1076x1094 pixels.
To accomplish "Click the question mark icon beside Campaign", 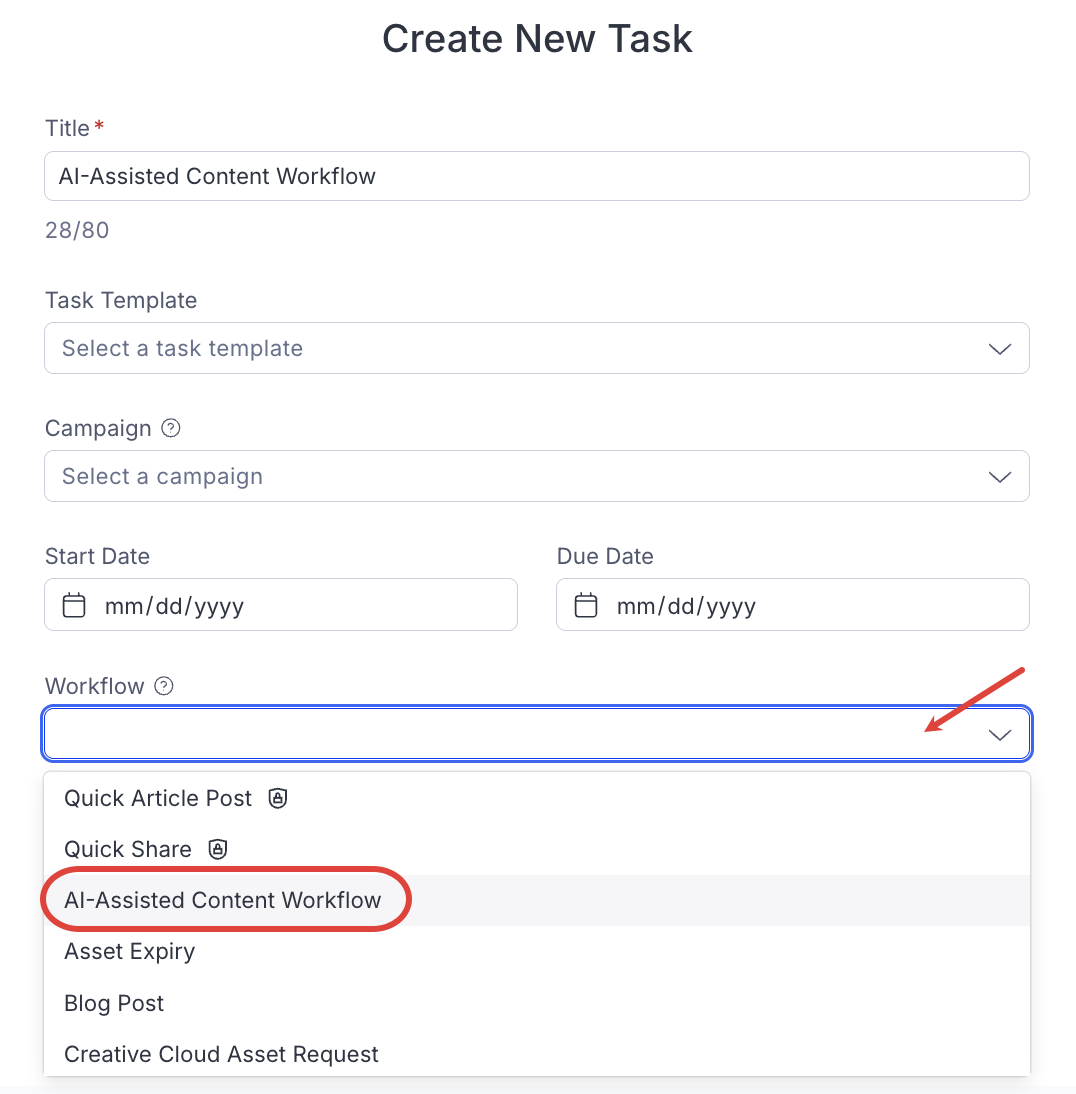I will click(170, 428).
